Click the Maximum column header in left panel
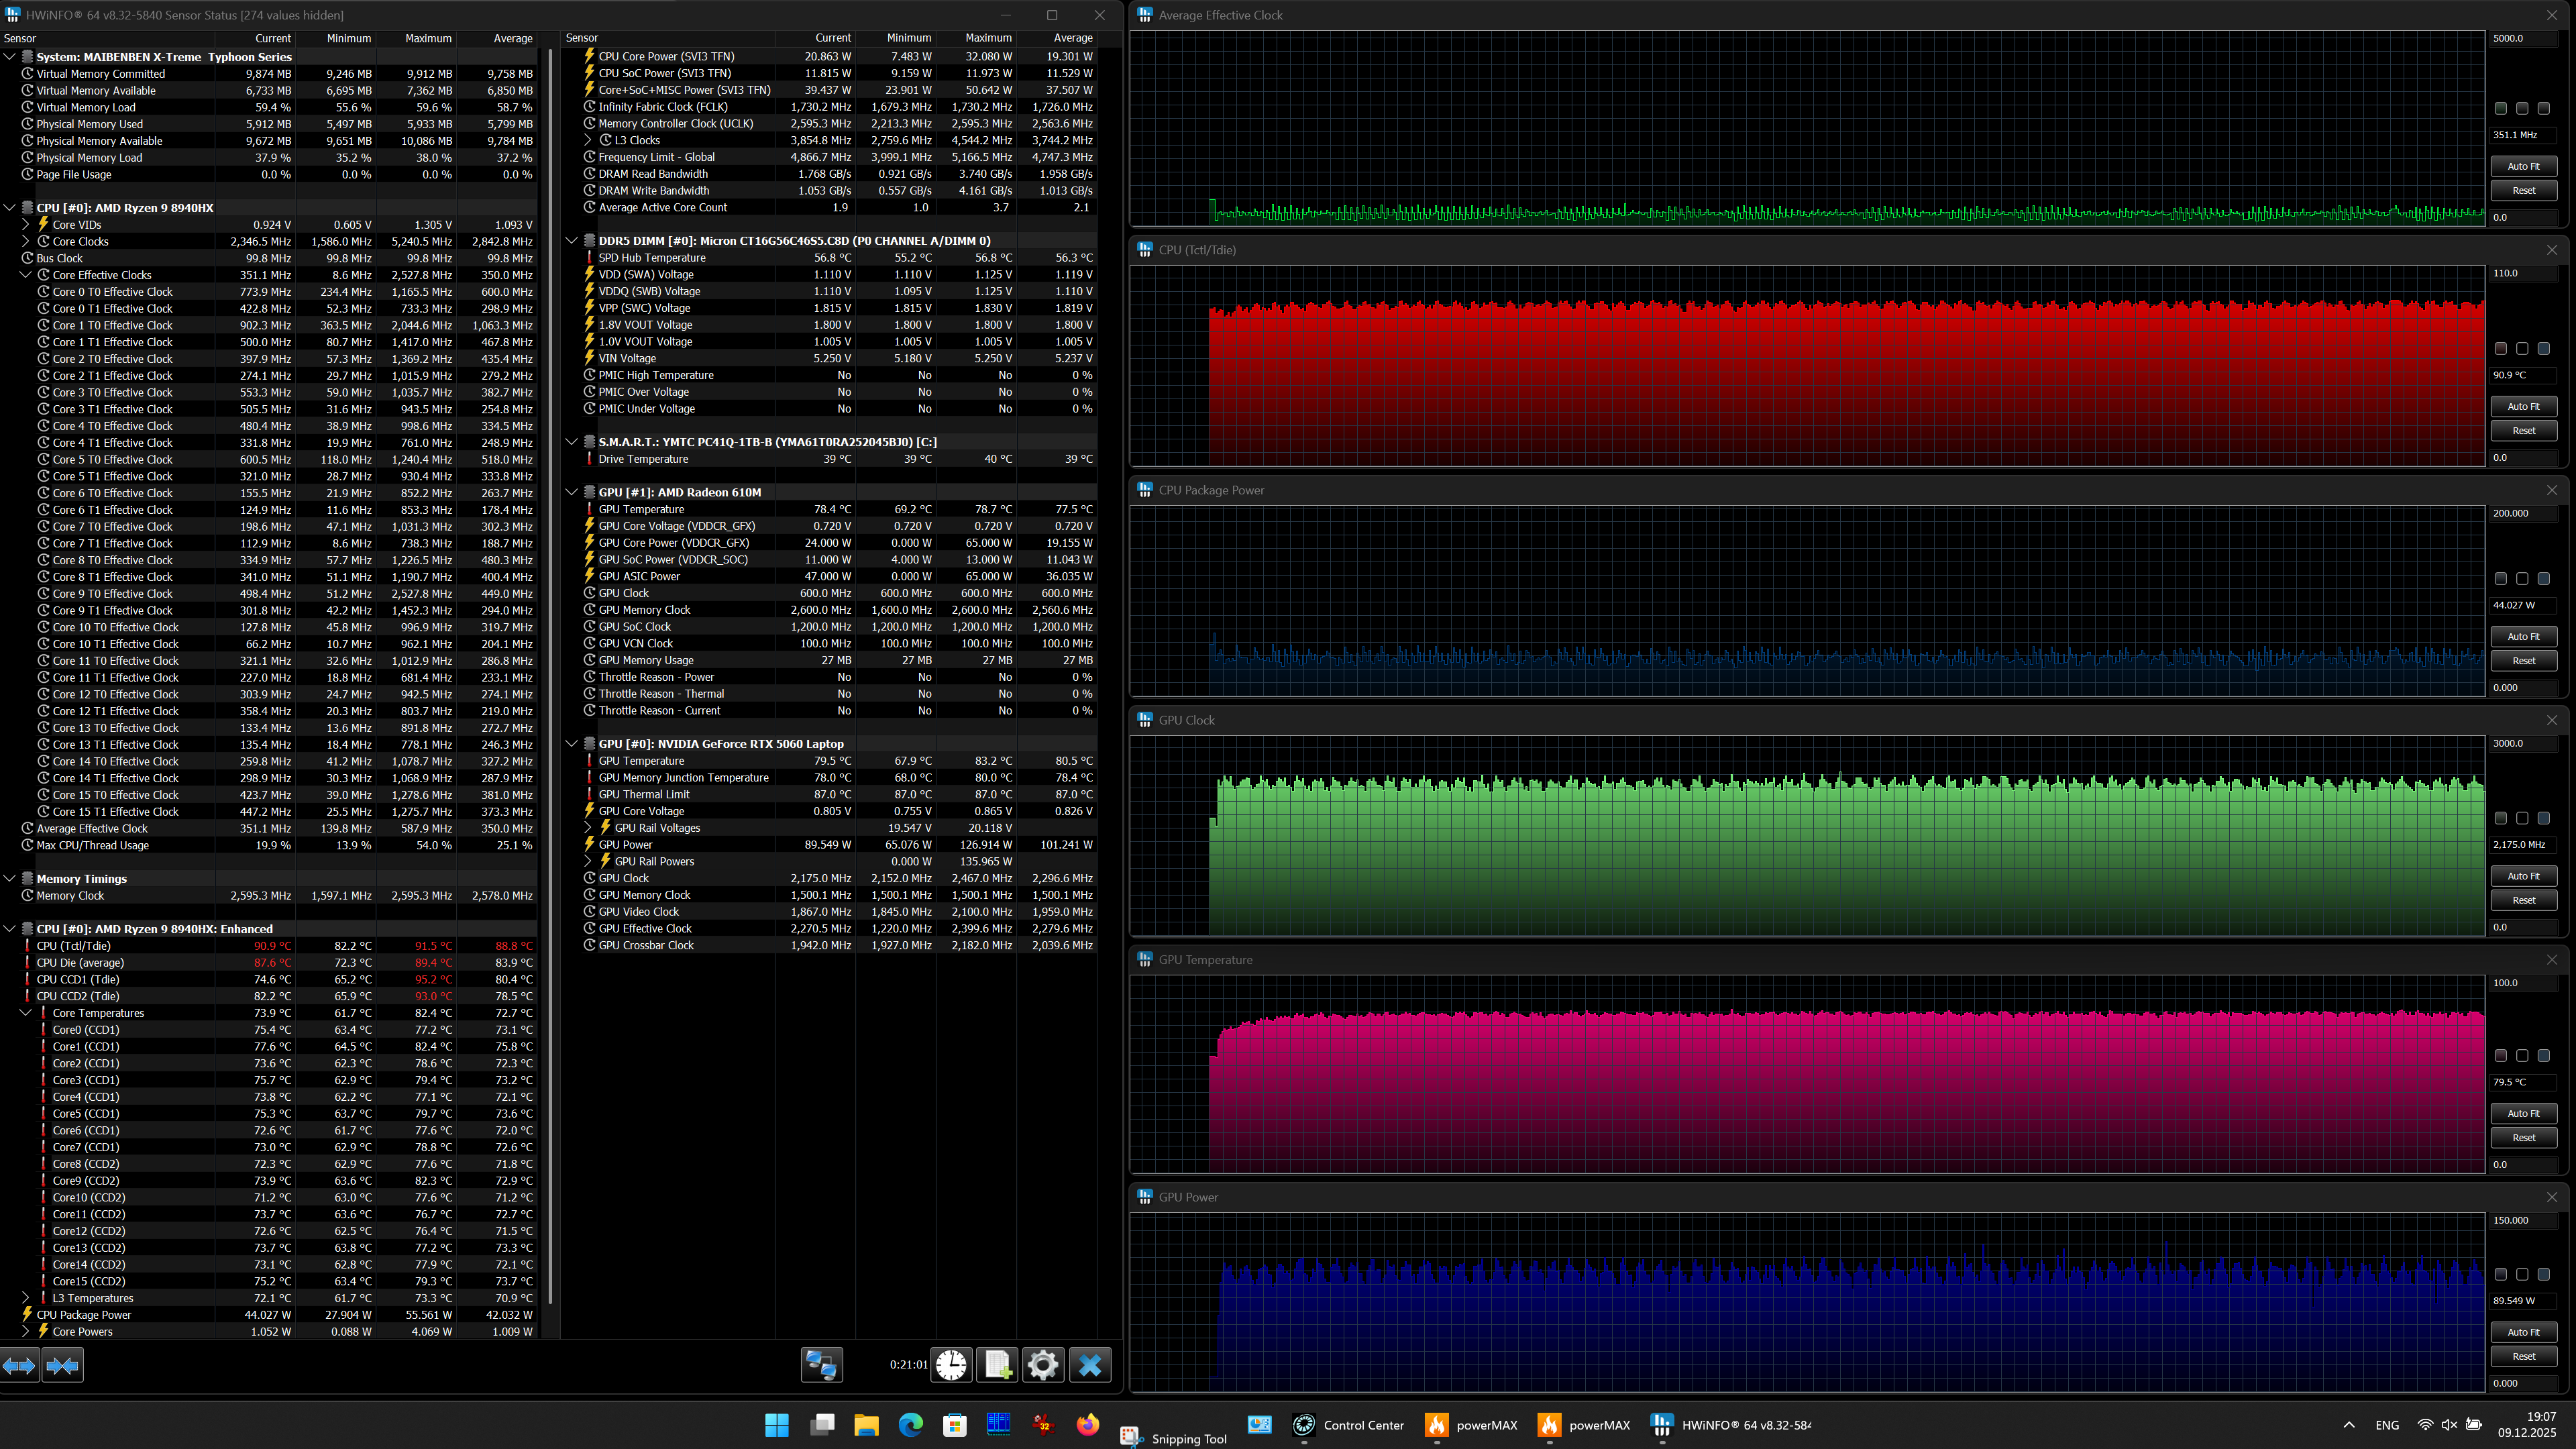Screen dimensions: 2576x1449 pos(428,38)
